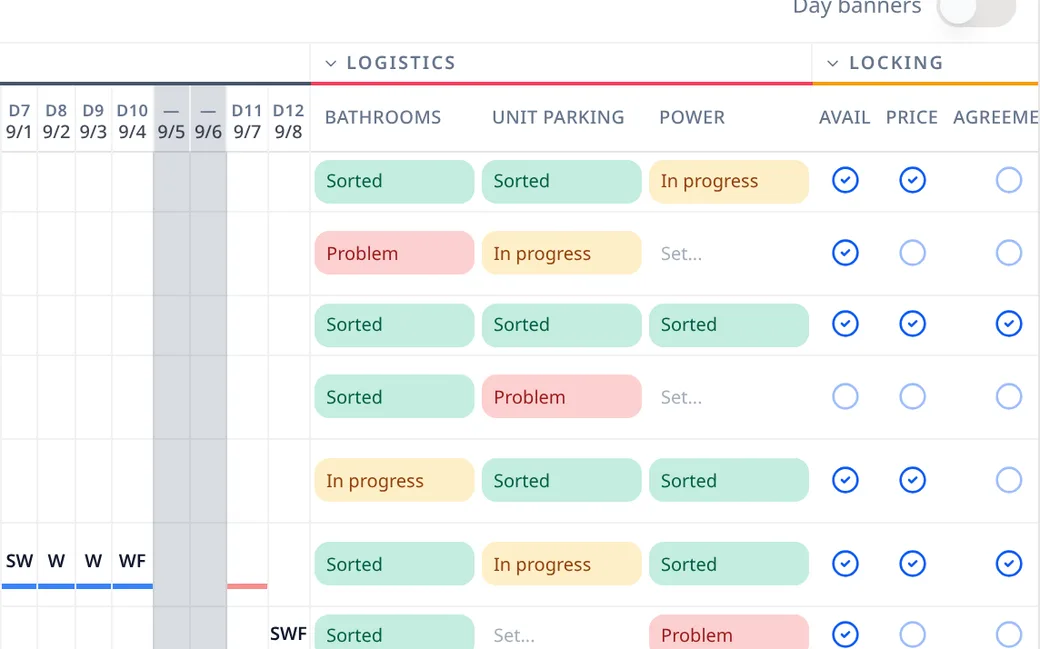Select the D11 9/7 day header

pos(247,121)
